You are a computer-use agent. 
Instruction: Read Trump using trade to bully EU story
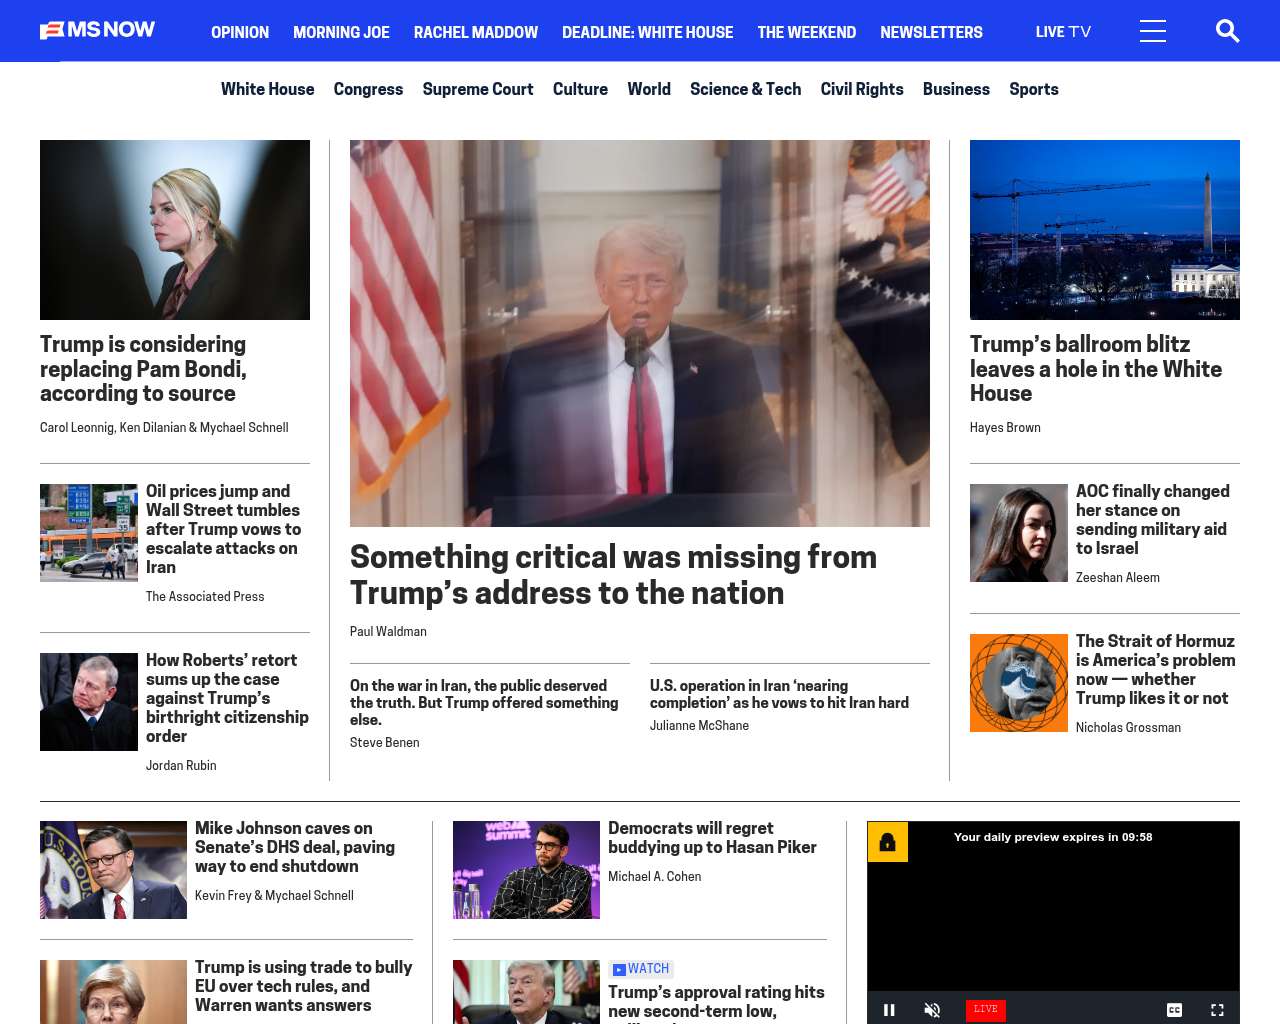pyautogui.click(x=303, y=986)
